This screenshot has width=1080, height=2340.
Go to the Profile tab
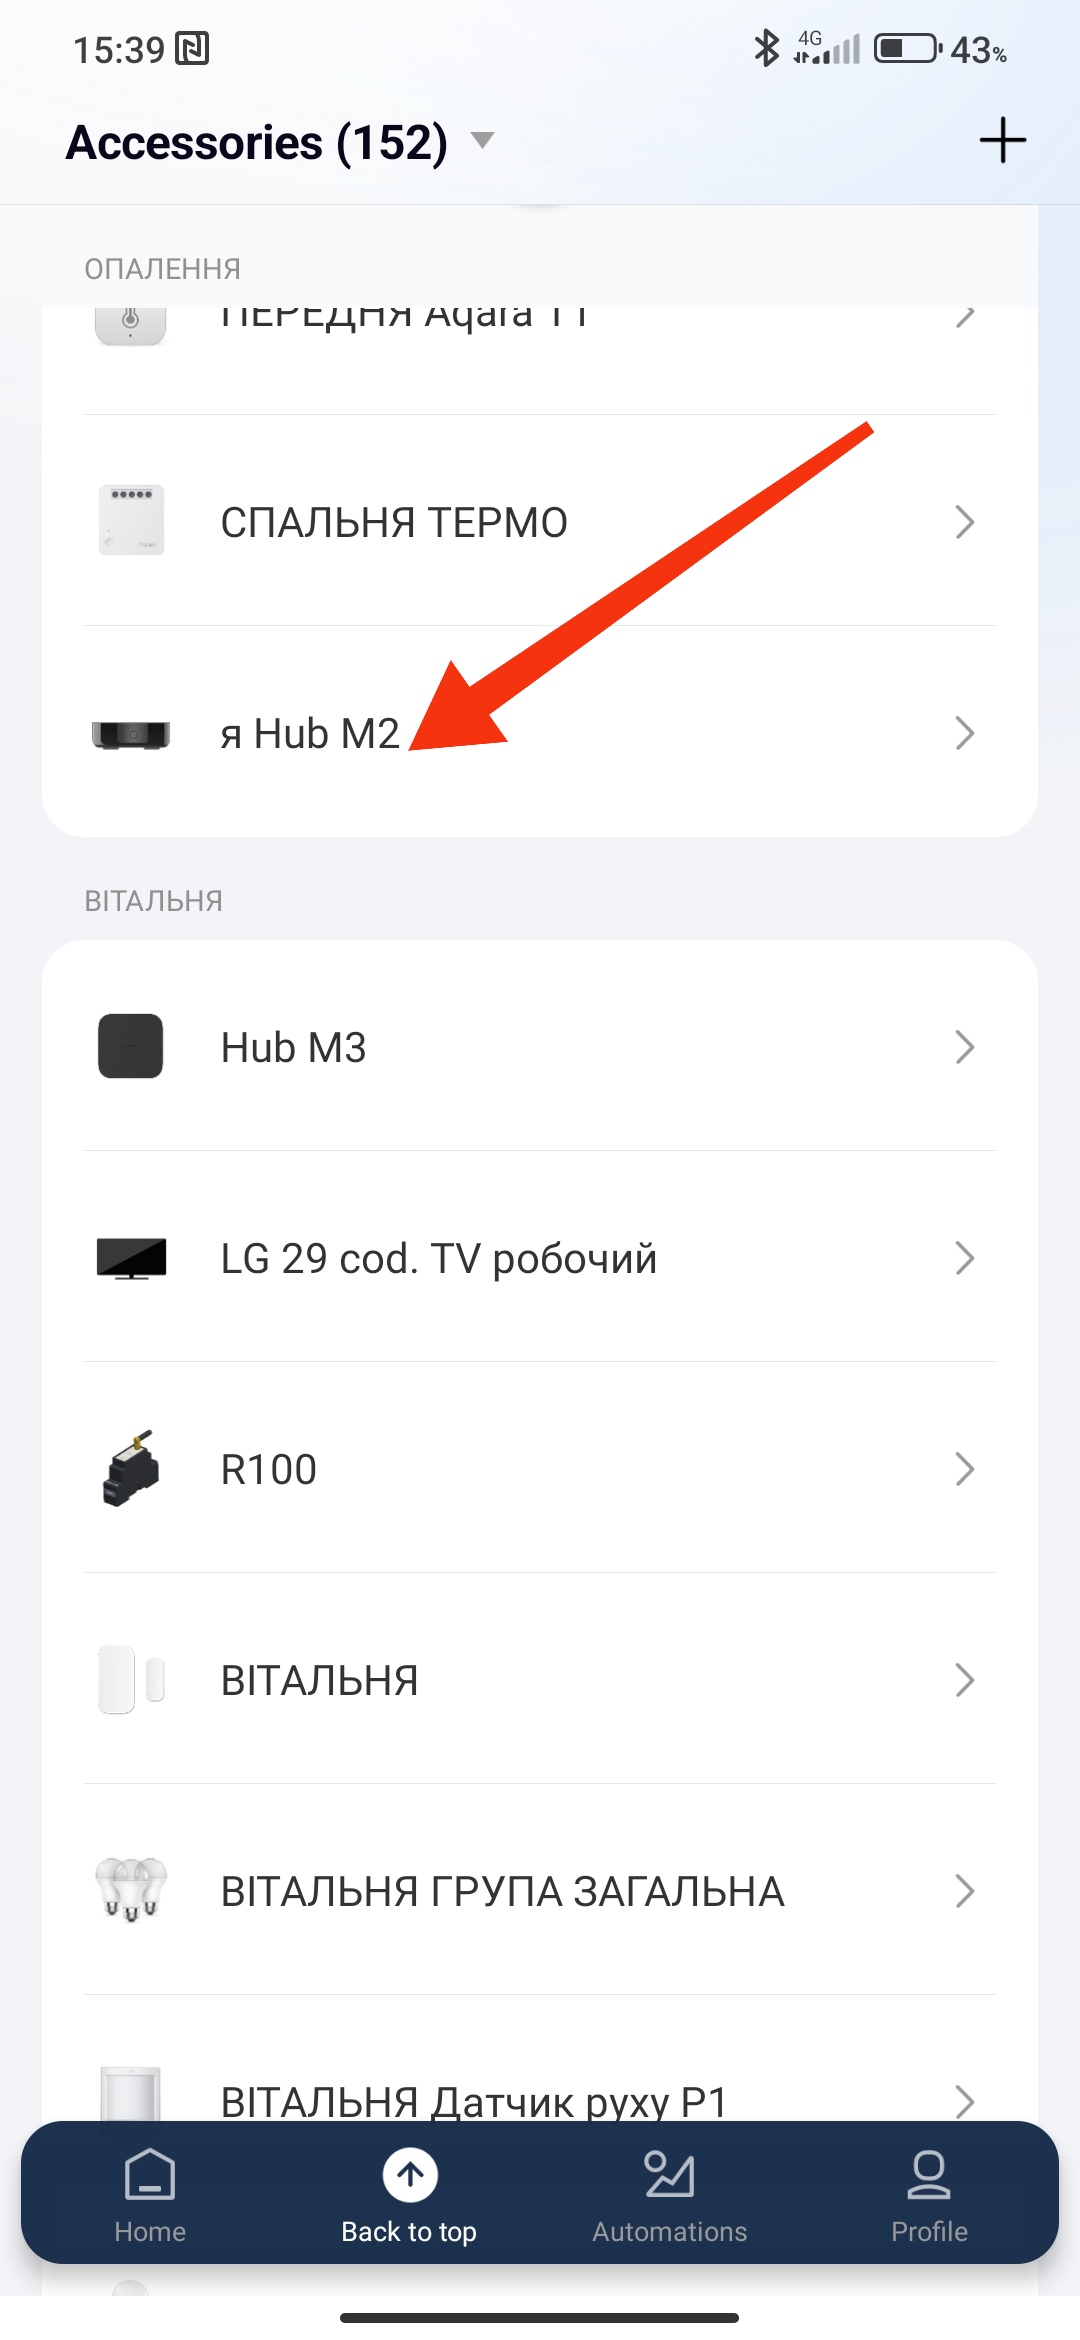click(x=929, y=2195)
